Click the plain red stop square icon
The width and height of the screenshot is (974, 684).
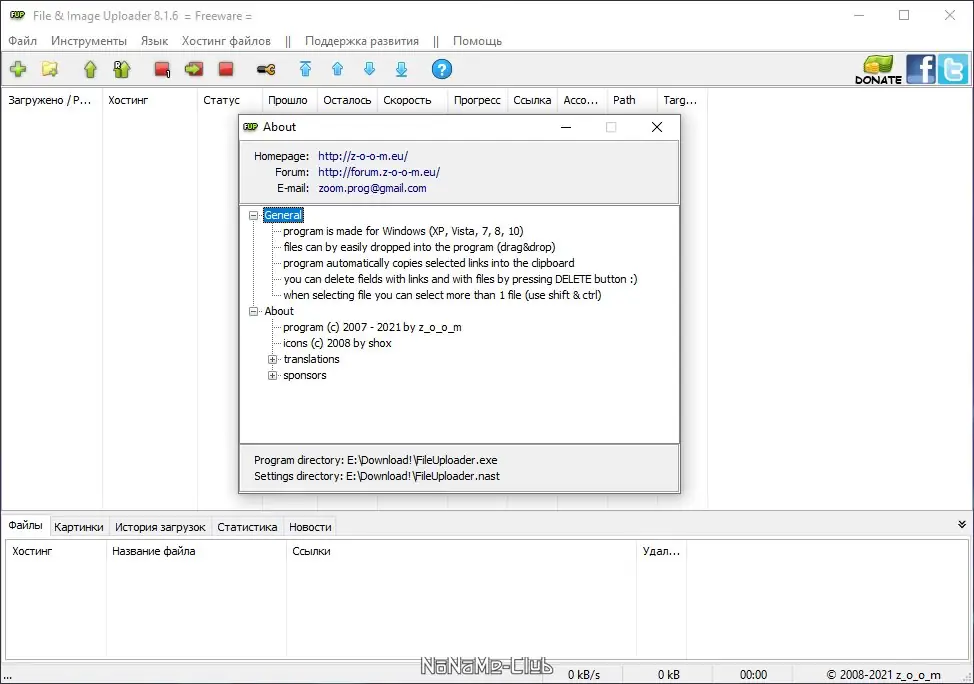point(226,69)
